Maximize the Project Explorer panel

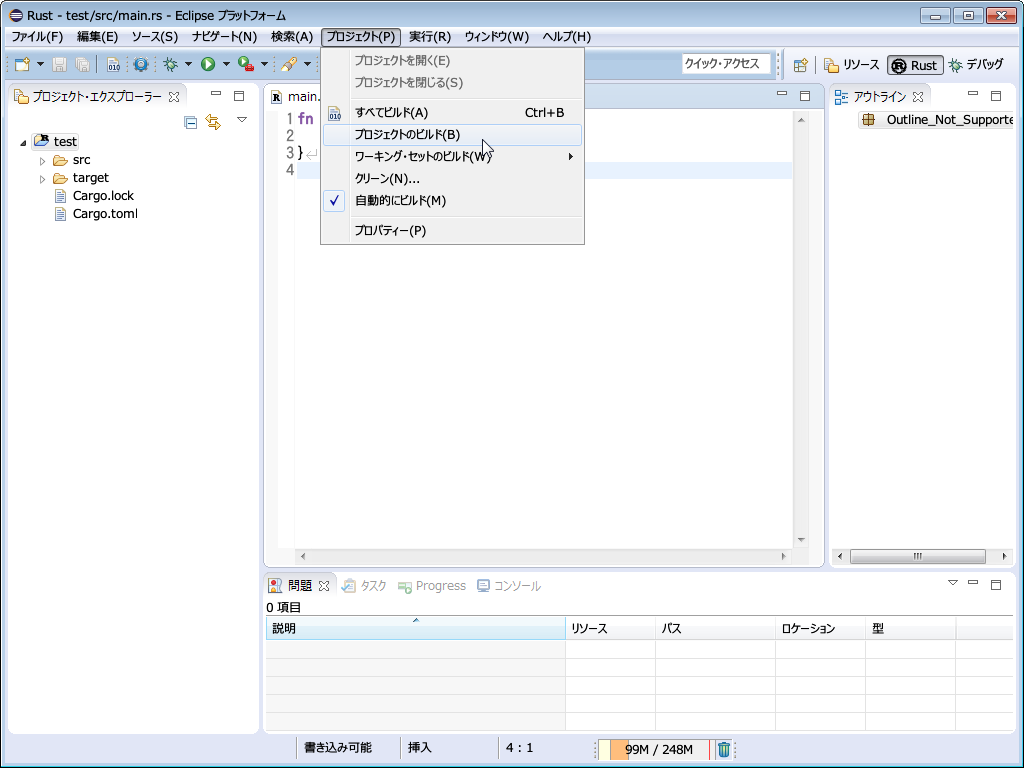point(239,95)
